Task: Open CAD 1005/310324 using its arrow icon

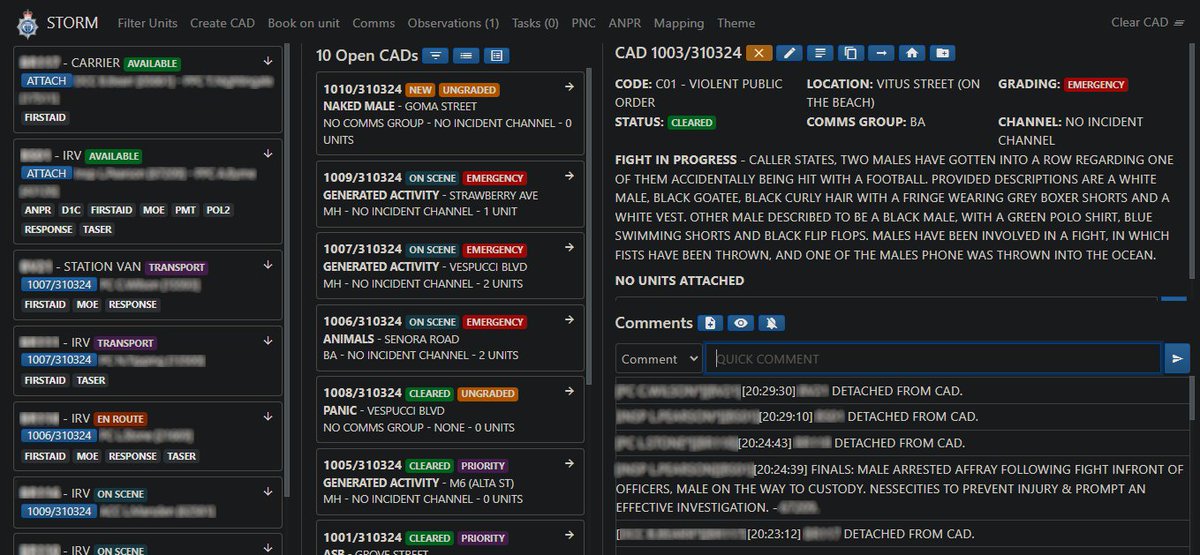Action: (569, 464)
